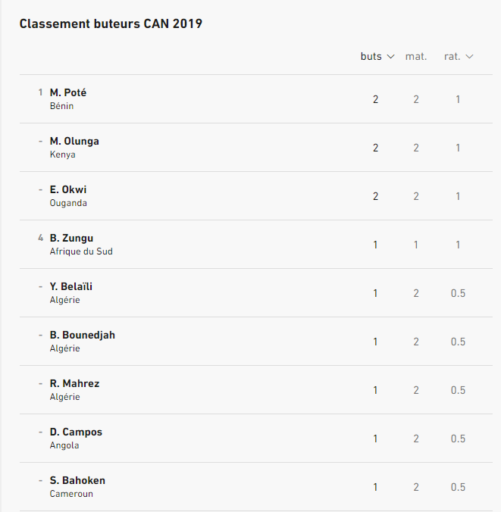Select the mat. column header
501x512 pixels.
pos(416,57)
